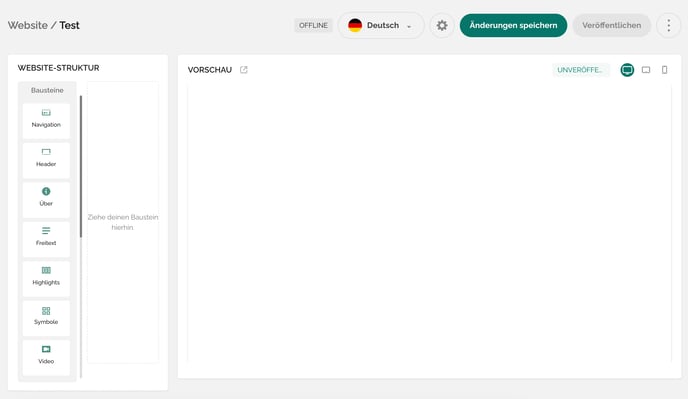Click the Ziehe deinen Baustein drop zone
Viewport: 688px width, 399px height.
point(123,222)
